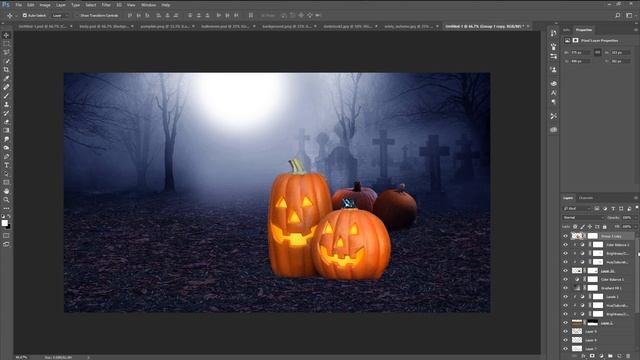Select the Horizontal Type tool
The height and width of the screenshot is (360, 640).
point(6,165)
